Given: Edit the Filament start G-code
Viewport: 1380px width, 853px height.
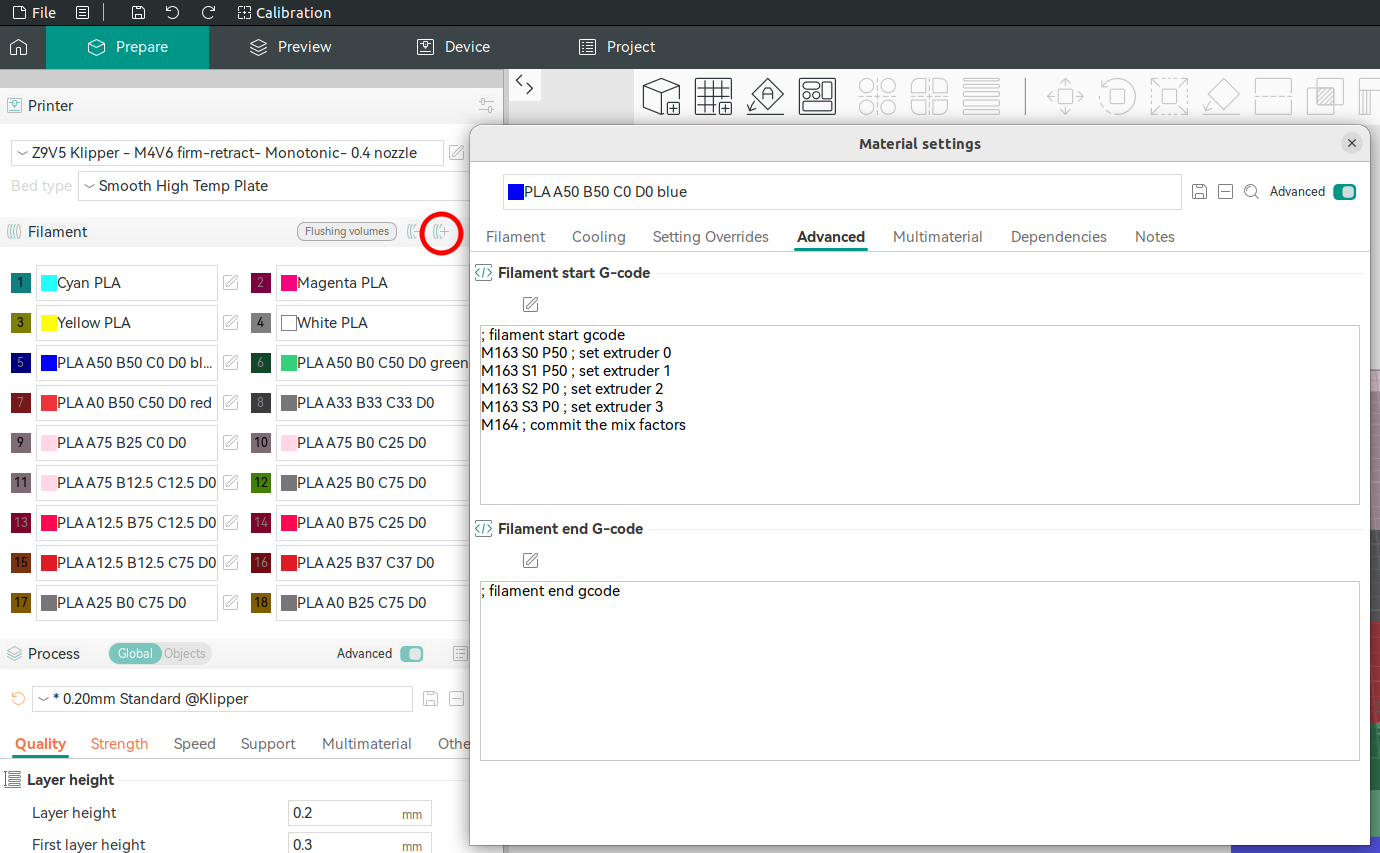Looking at the screenshot, I should pyautogui.click(x=531, y=304).
